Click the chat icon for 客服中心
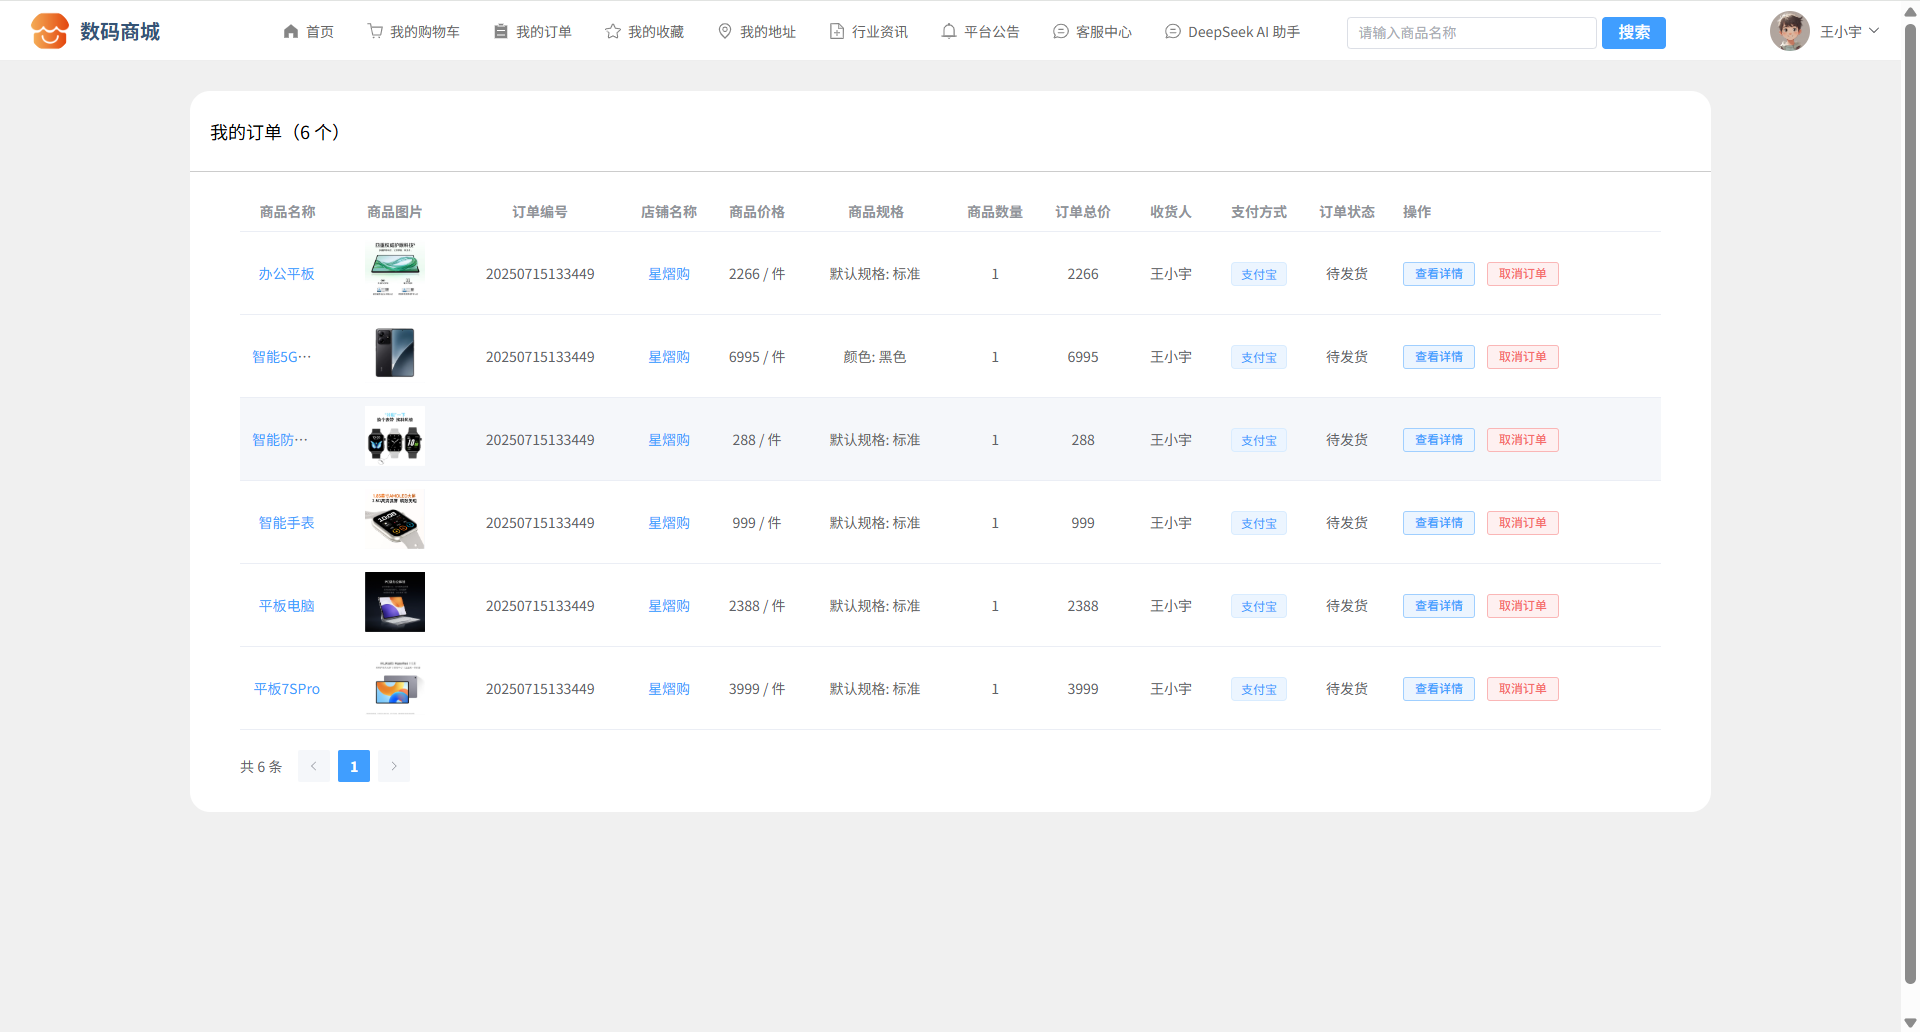The image size is (1920, 1032). tap(1061, 32)
